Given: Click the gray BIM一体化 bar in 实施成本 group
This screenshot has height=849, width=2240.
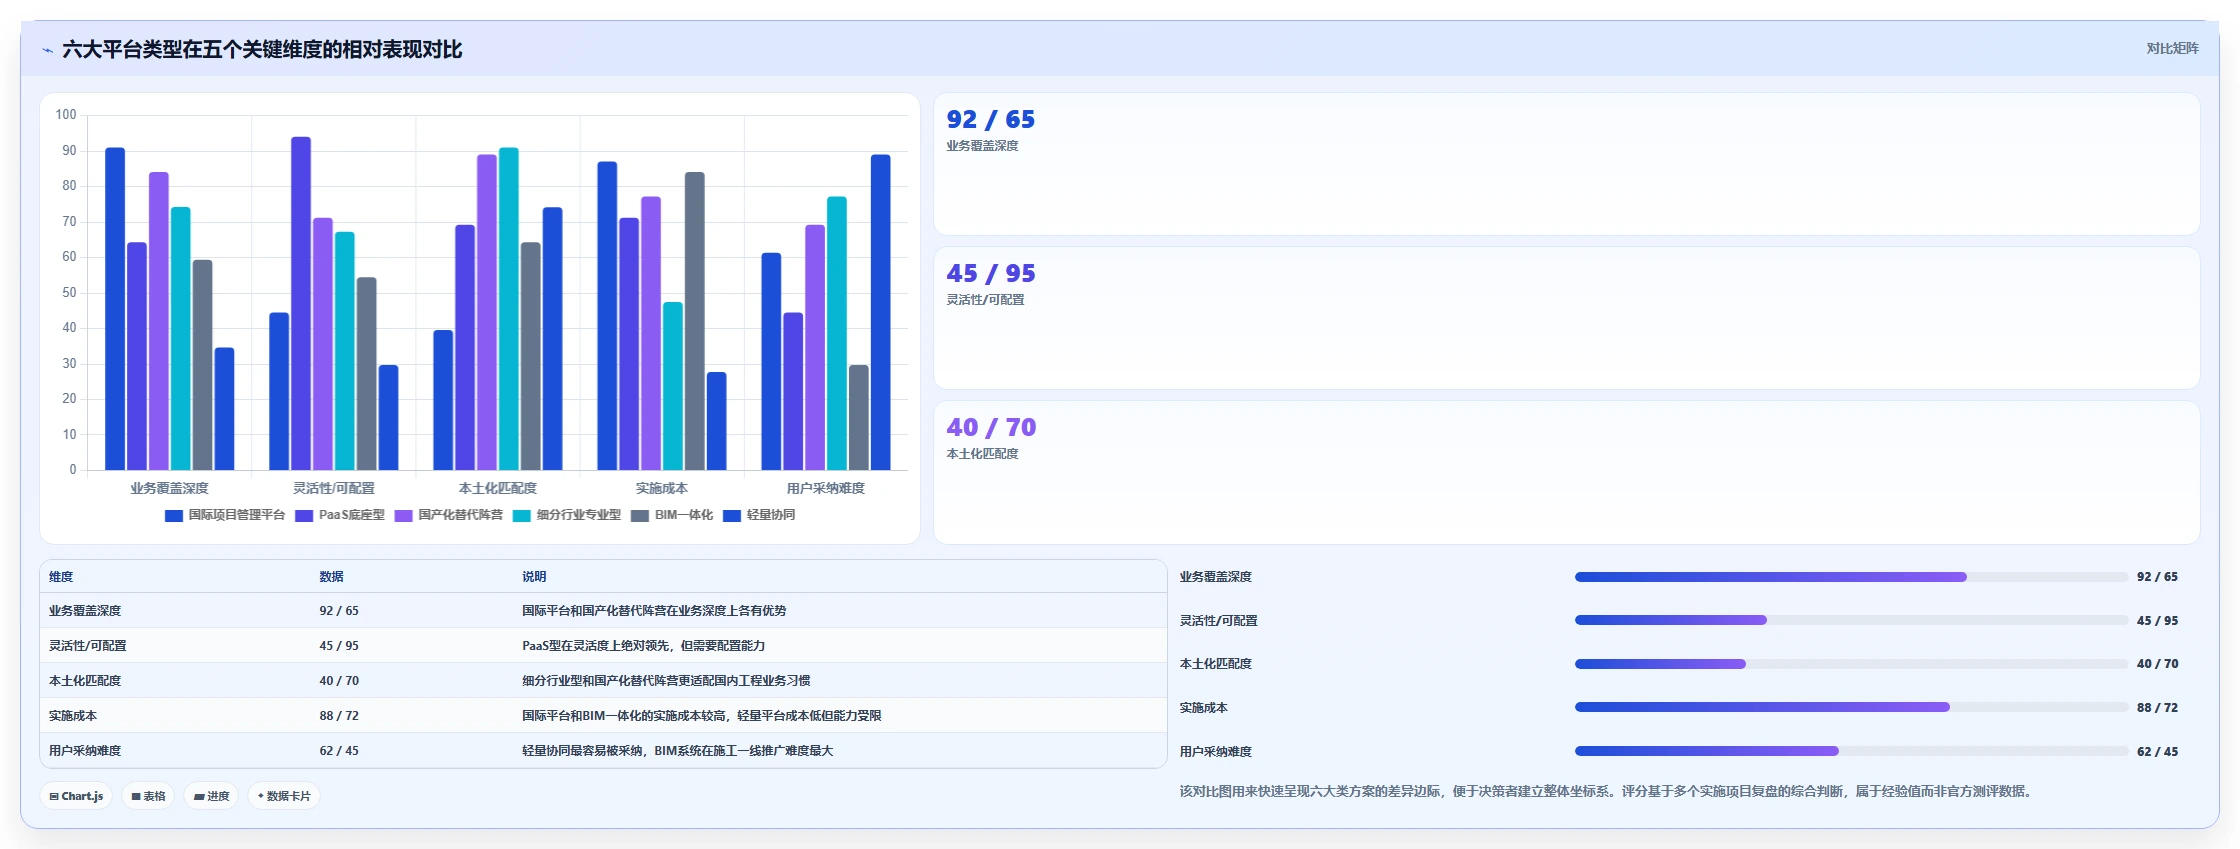Looking at the screenshot, I should (695, 321).
